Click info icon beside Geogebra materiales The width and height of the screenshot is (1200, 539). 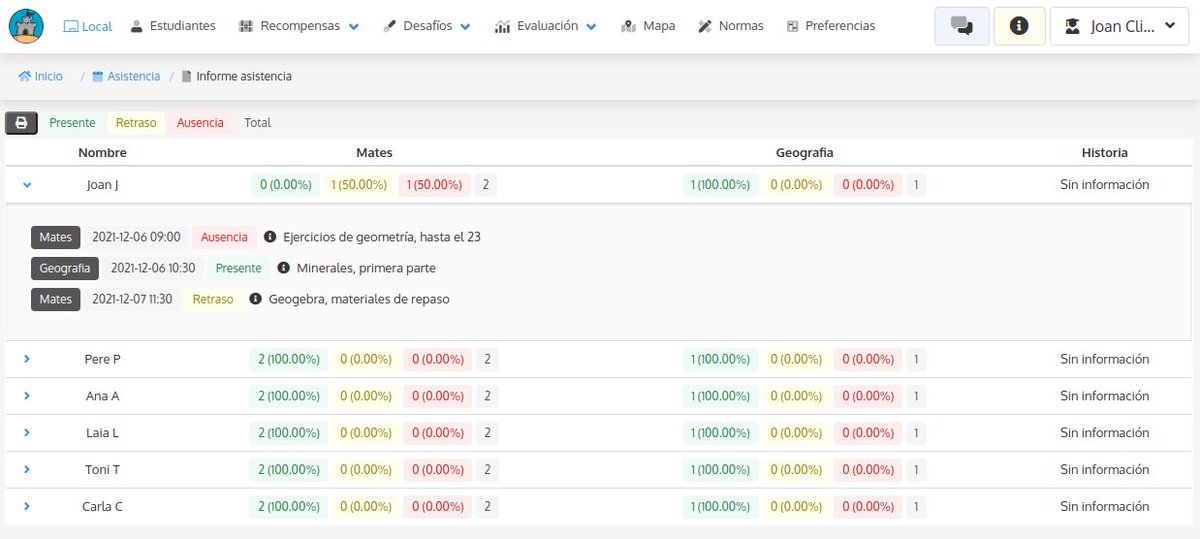(255, 299)
